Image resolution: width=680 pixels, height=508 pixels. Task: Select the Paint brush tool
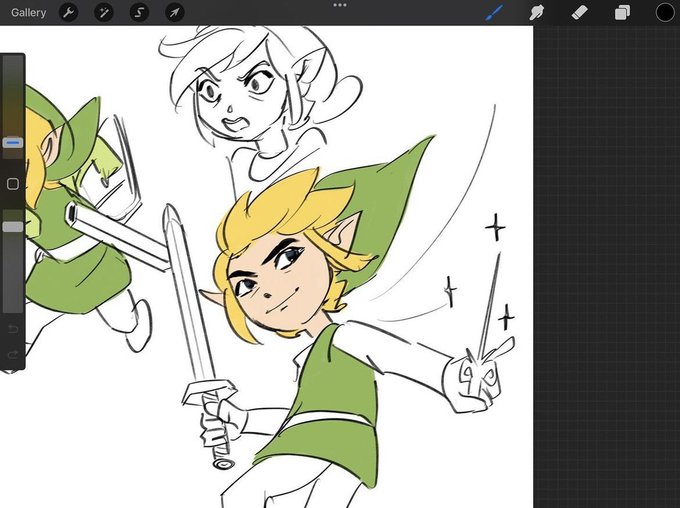click(495, 13)
